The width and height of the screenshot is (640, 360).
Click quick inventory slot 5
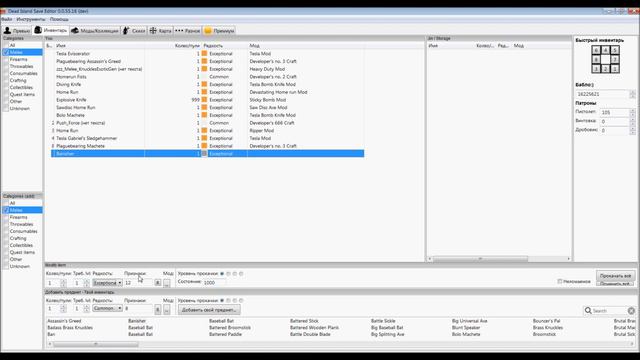click(615, 50)
